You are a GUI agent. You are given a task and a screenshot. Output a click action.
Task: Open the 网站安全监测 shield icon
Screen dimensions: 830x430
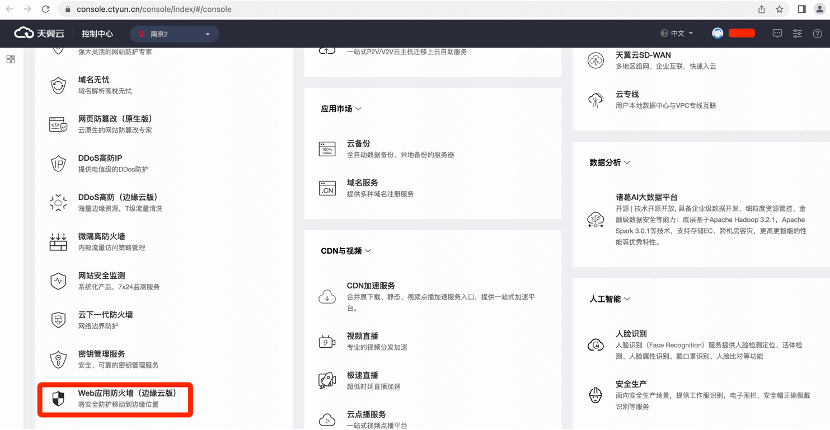pyautogui.click(x=58, y=281)
